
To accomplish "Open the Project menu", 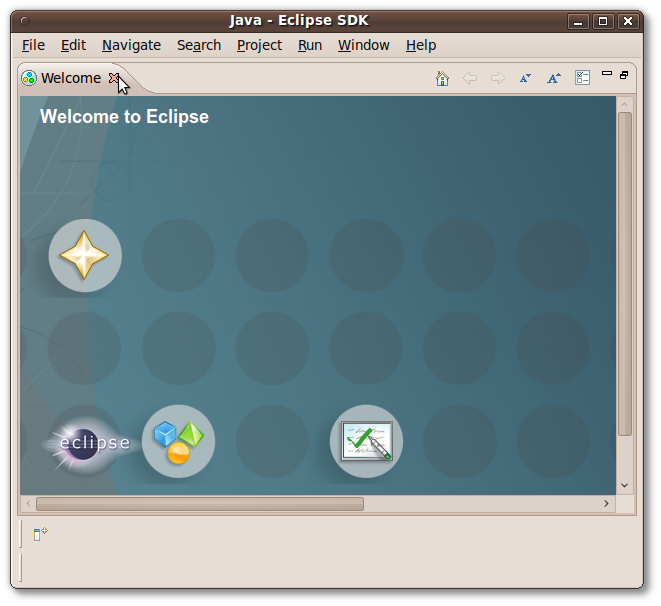I will click(x=259, y=45).
